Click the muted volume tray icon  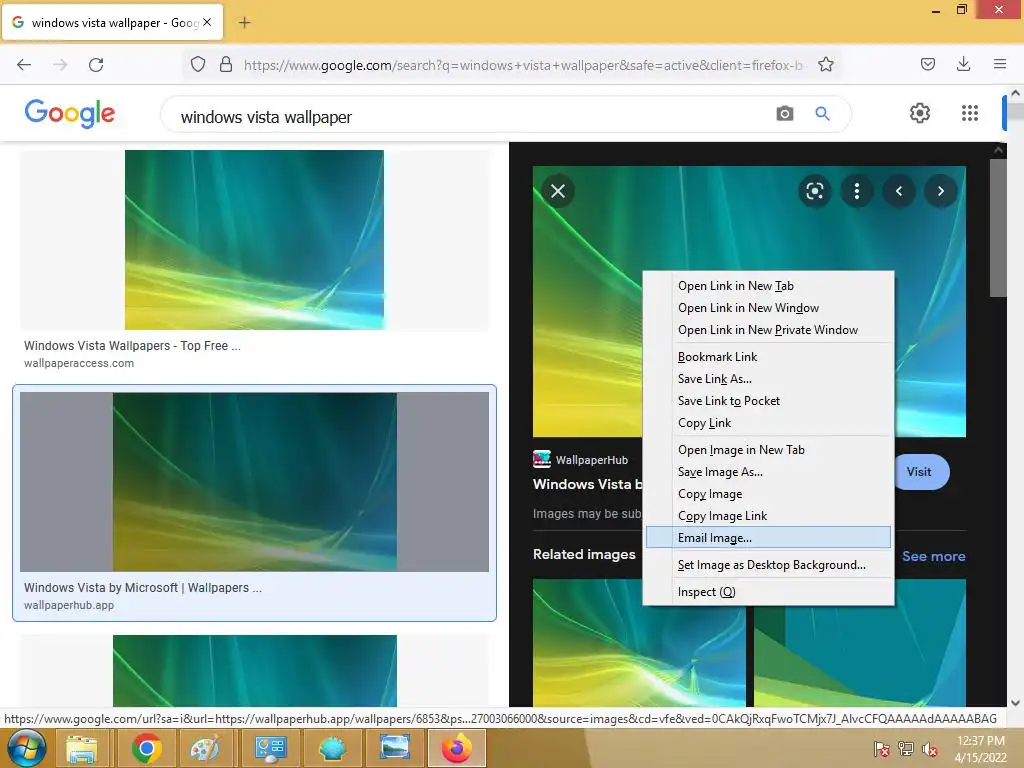click(929, 748)
